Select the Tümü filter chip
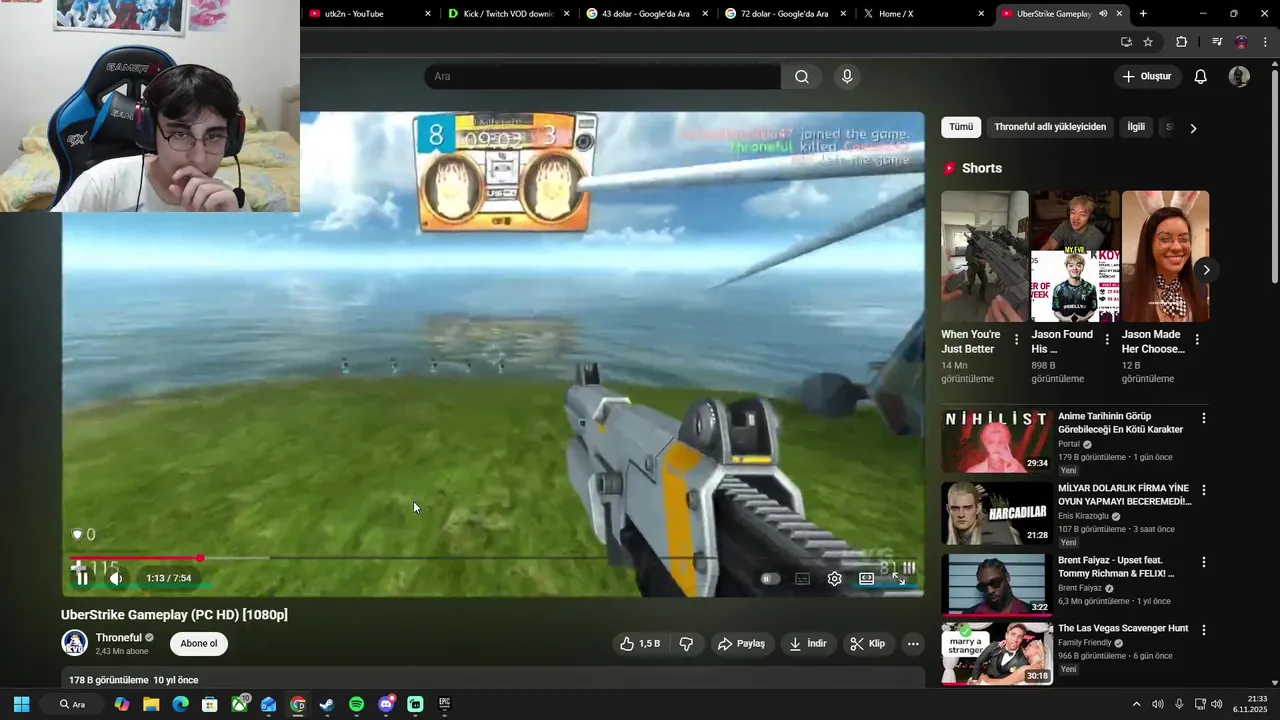Screen dimensions: 1280x720 click(961, 127)
